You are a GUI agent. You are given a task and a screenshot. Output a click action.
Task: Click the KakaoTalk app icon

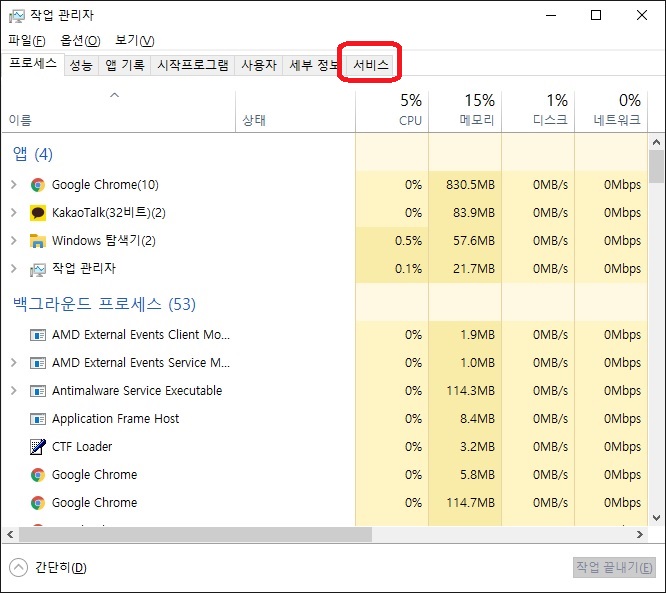(37, 213)
